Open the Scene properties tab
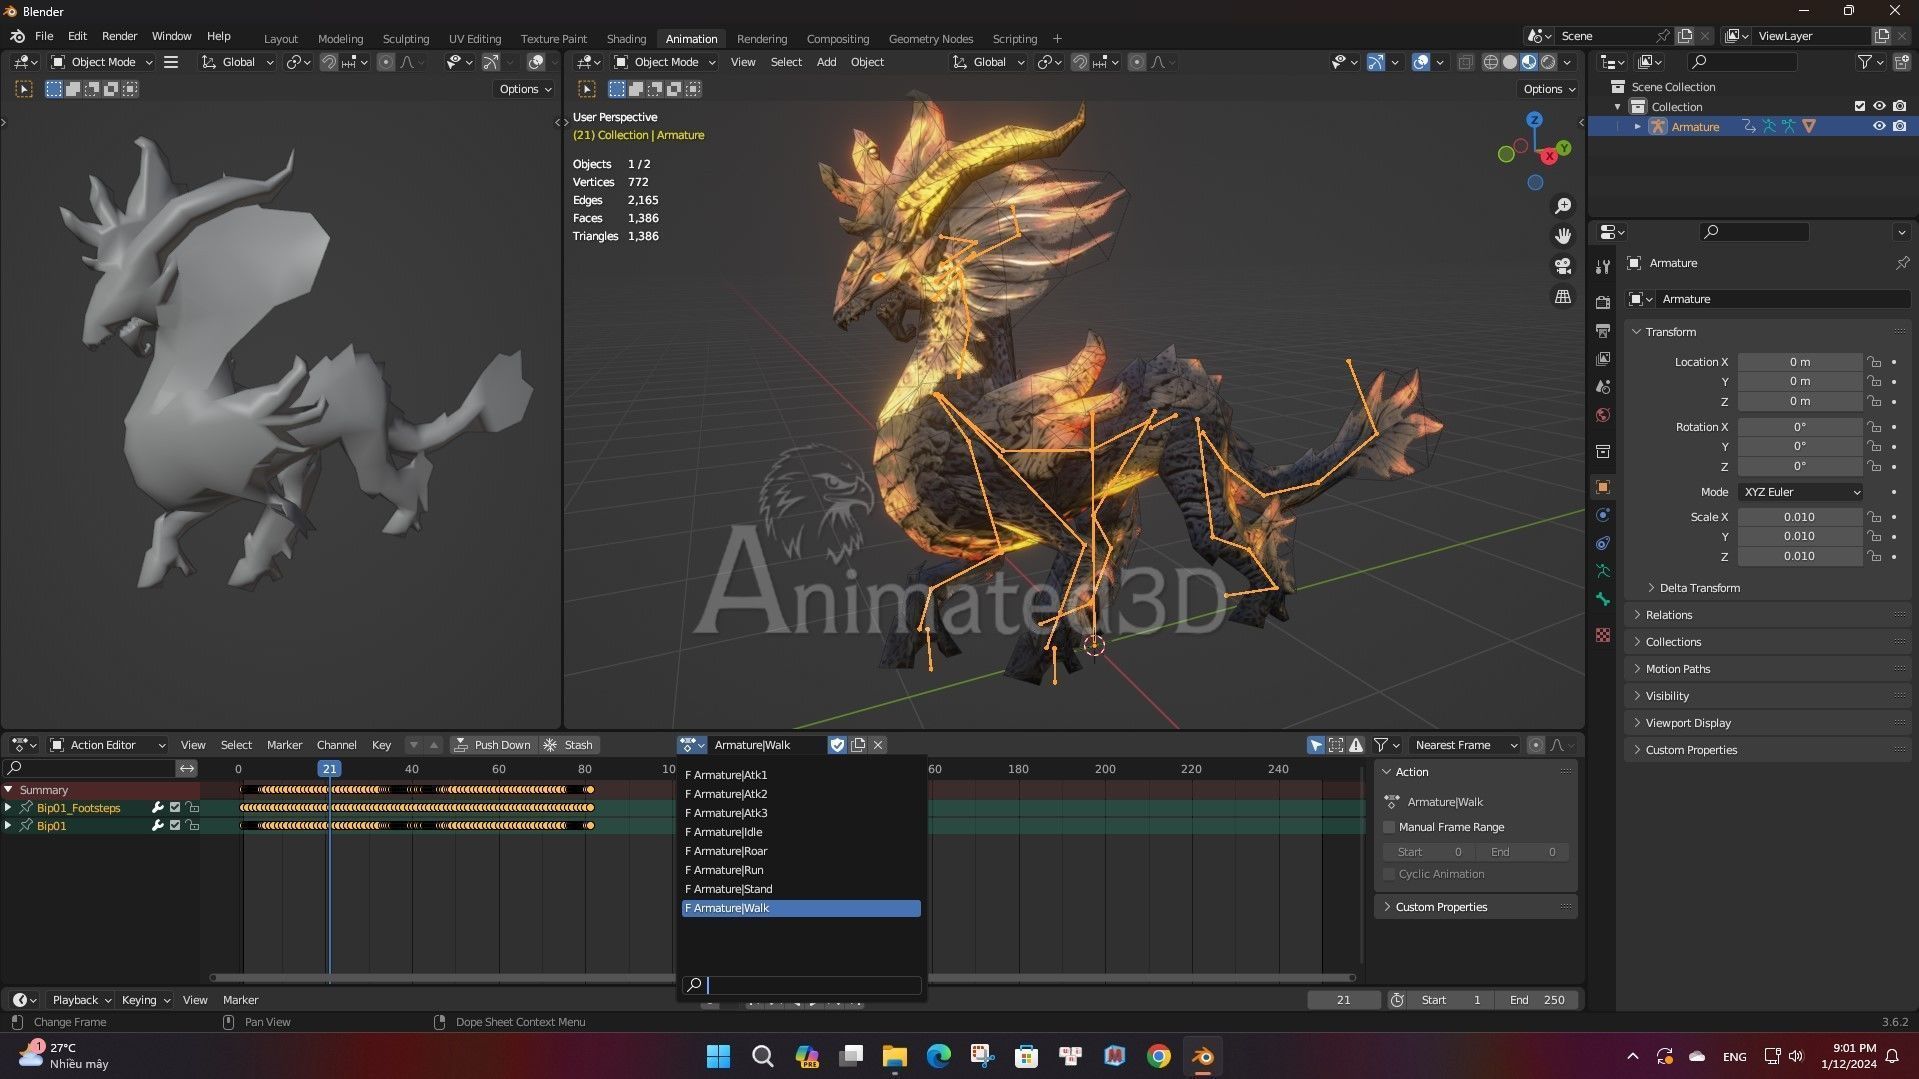This screenshot has width=1919, height=1079. click(x=1603, y=386)
